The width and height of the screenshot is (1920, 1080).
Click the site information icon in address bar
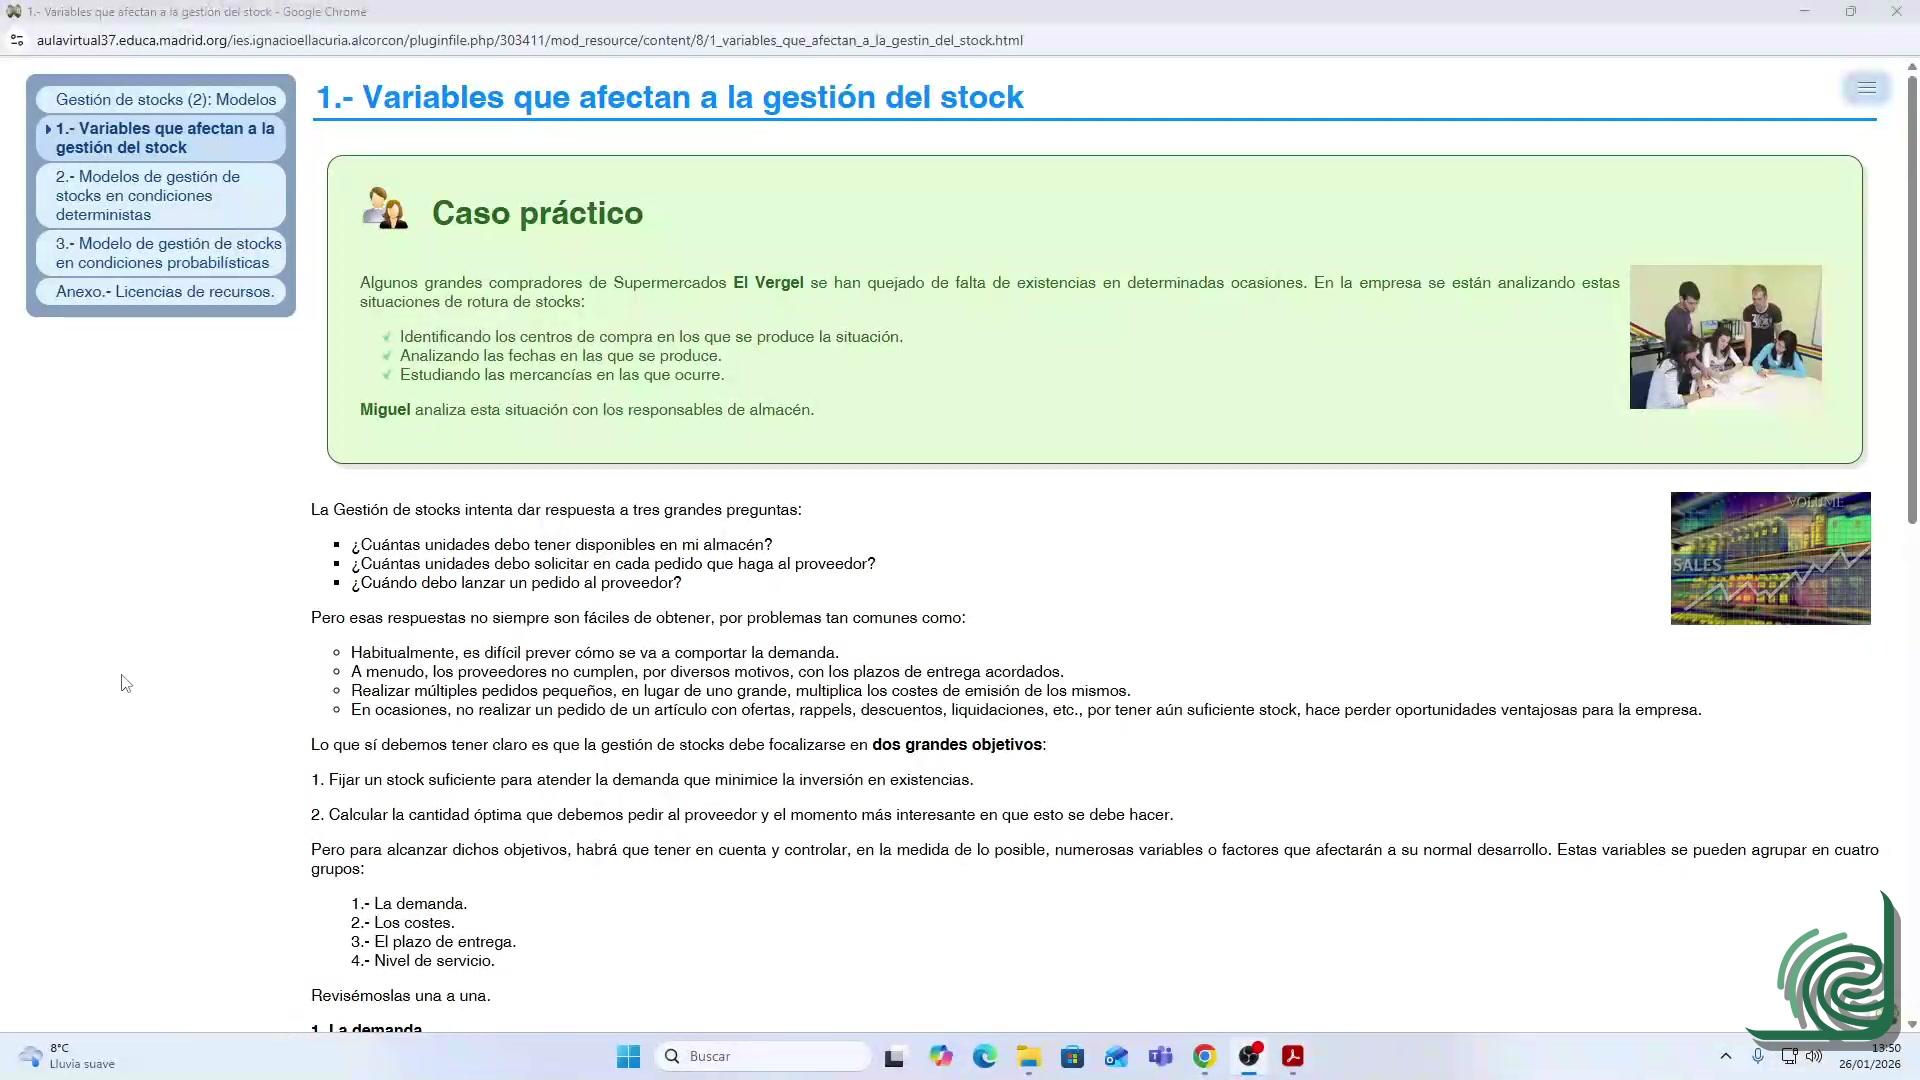point(16,40)
